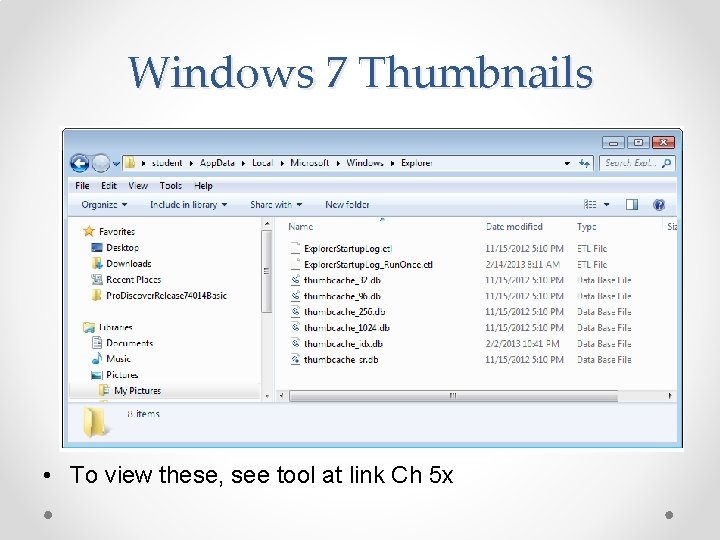Select ExplorerStartupLog_RunOnce.etl file name
Image resolution: width=720 pixels, height=540 pixels.
click(368, 264)
